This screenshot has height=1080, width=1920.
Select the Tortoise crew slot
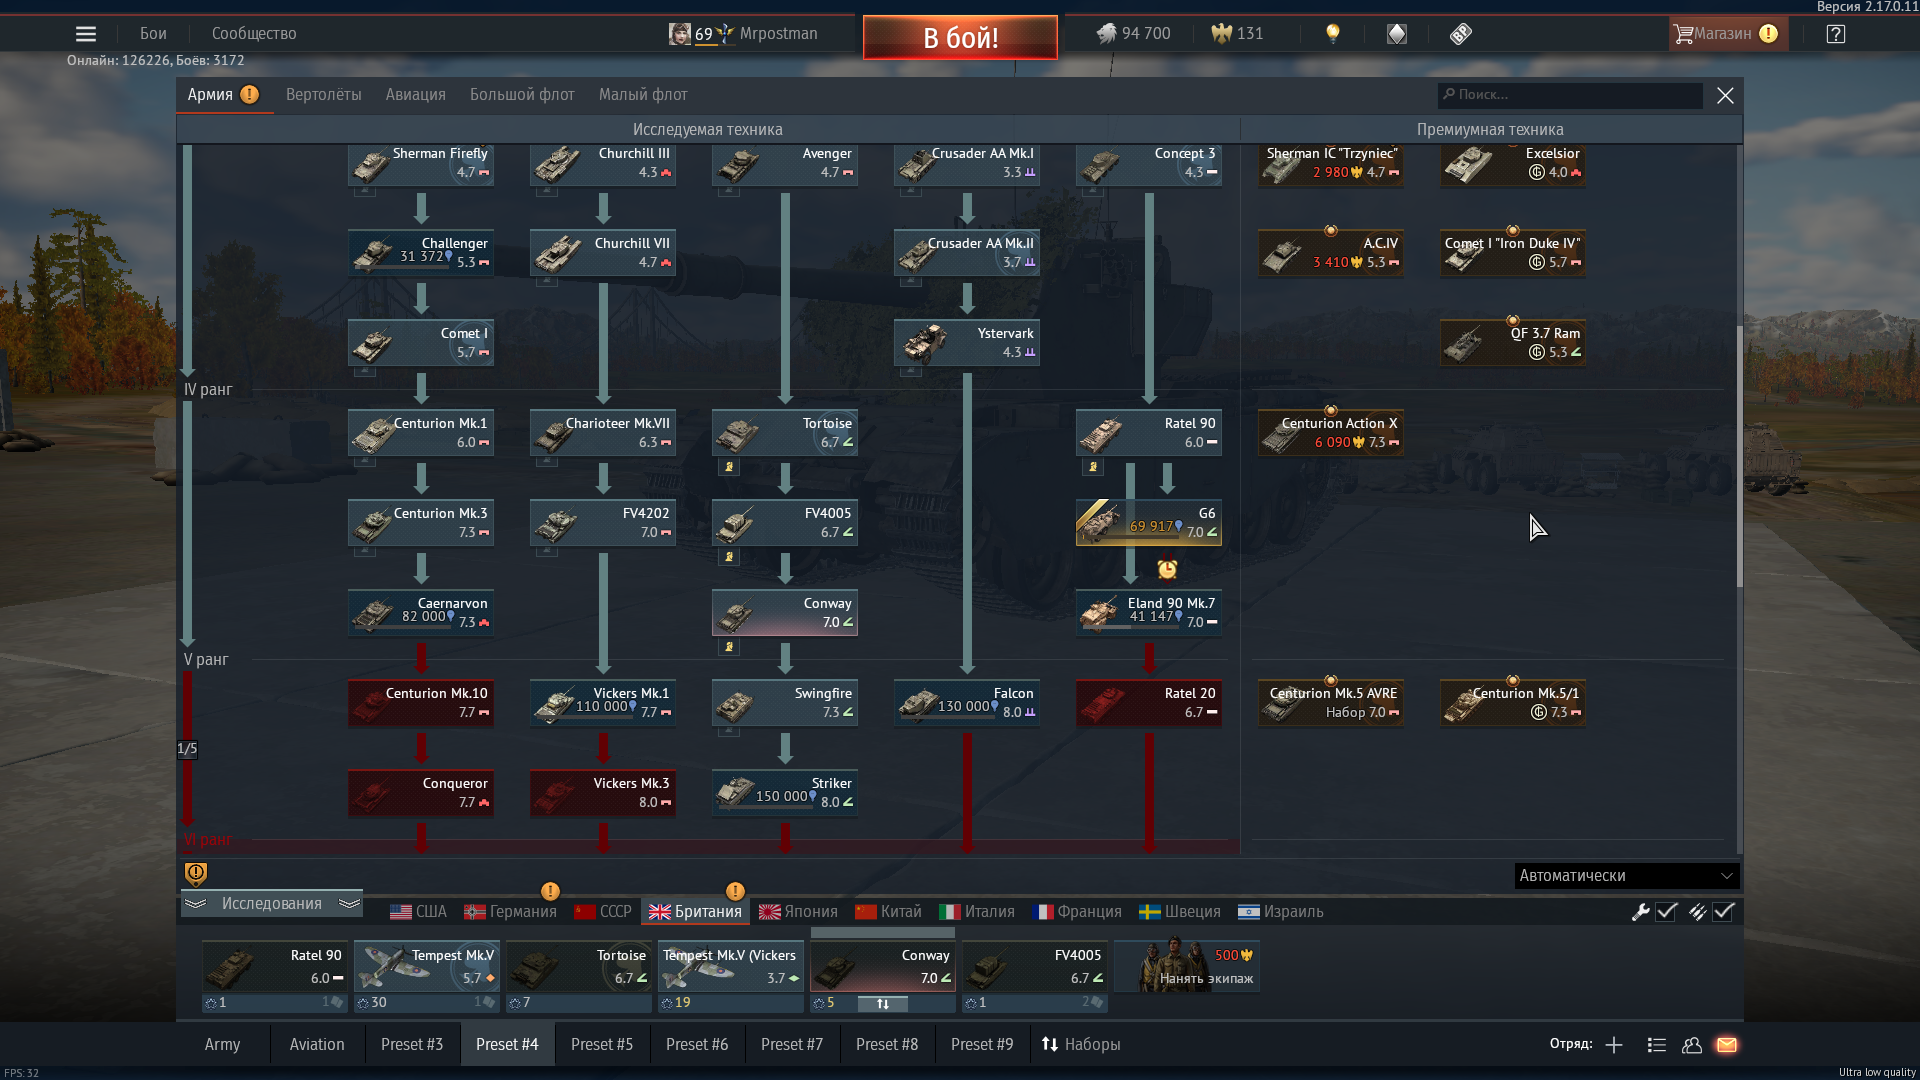(x=579, y=966)
